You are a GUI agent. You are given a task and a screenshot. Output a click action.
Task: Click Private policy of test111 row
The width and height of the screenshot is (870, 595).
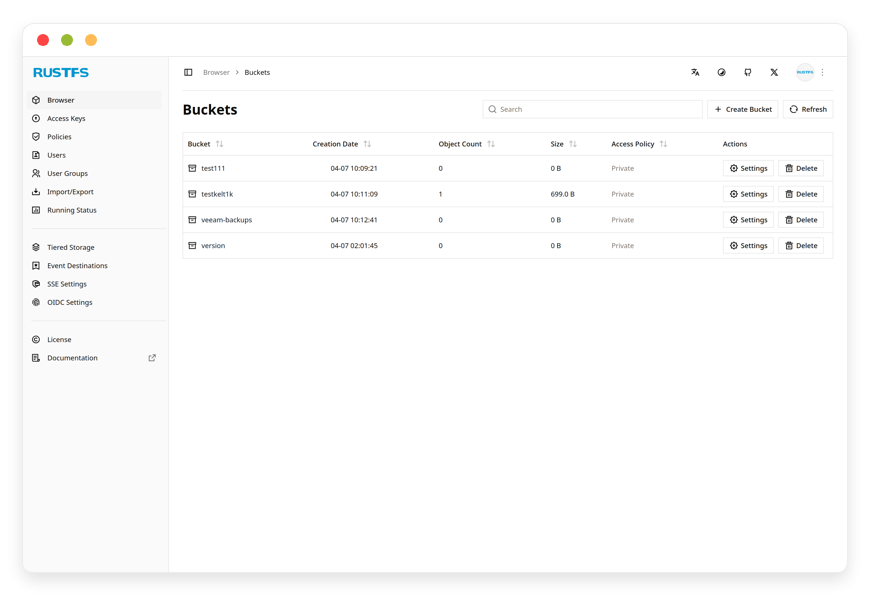[x=623, y=168]
